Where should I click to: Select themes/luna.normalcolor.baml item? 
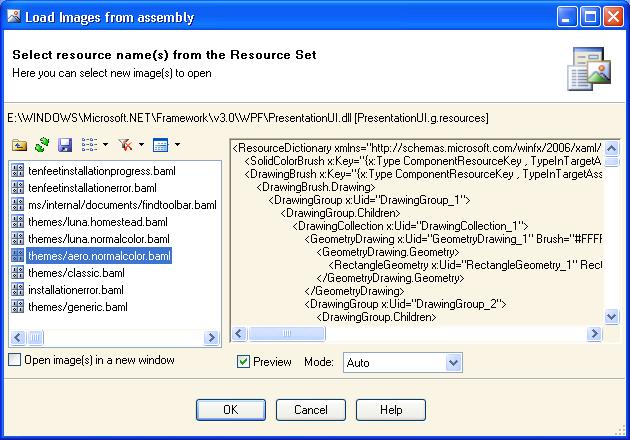coord(99,239)
